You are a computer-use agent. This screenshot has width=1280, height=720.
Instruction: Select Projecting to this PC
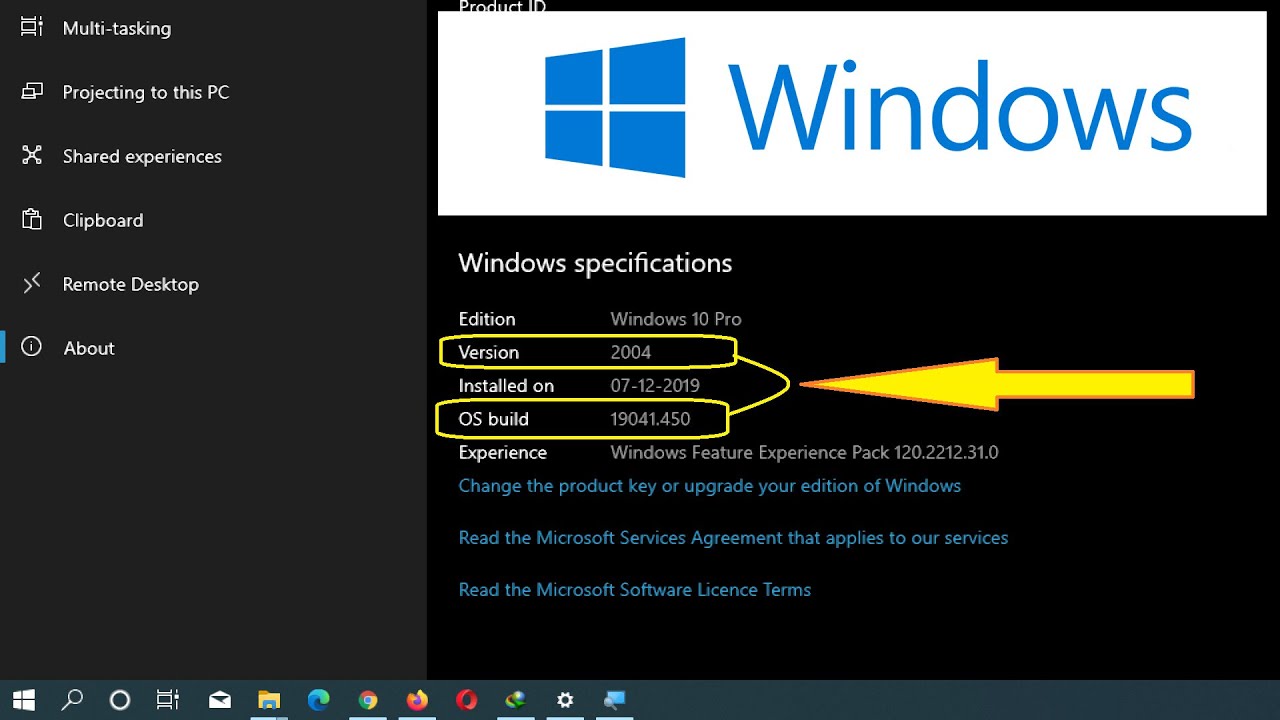point(146,93)
